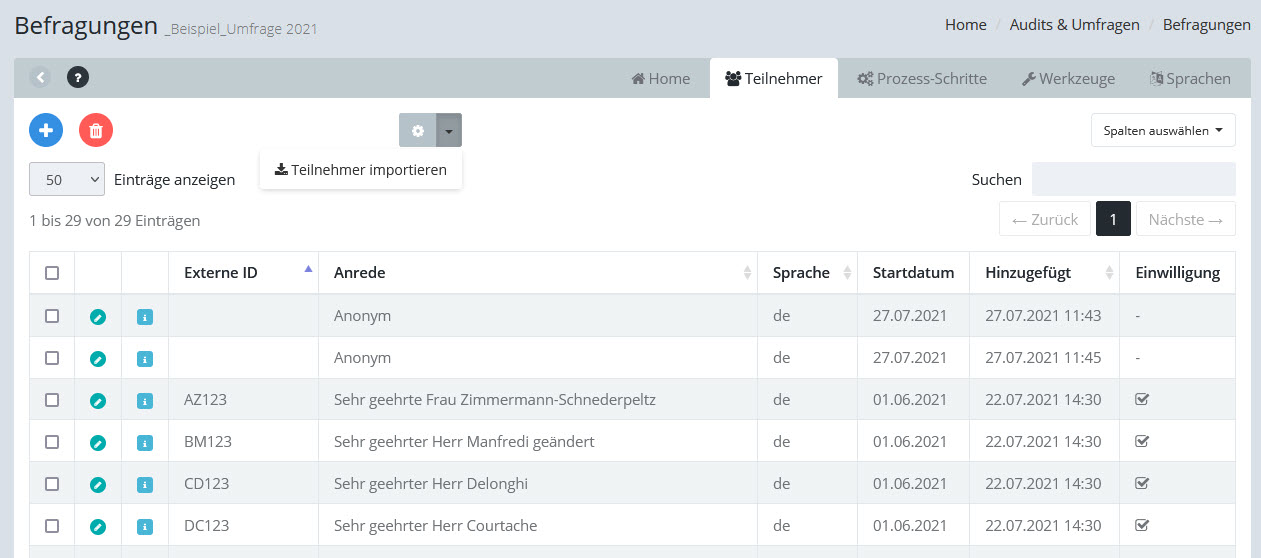Image resolution: width=1261 pixels, height=558 pixels.
Task: Click the Audits & Umfragen breadcrumb link
Action: tap(1074, 25)
